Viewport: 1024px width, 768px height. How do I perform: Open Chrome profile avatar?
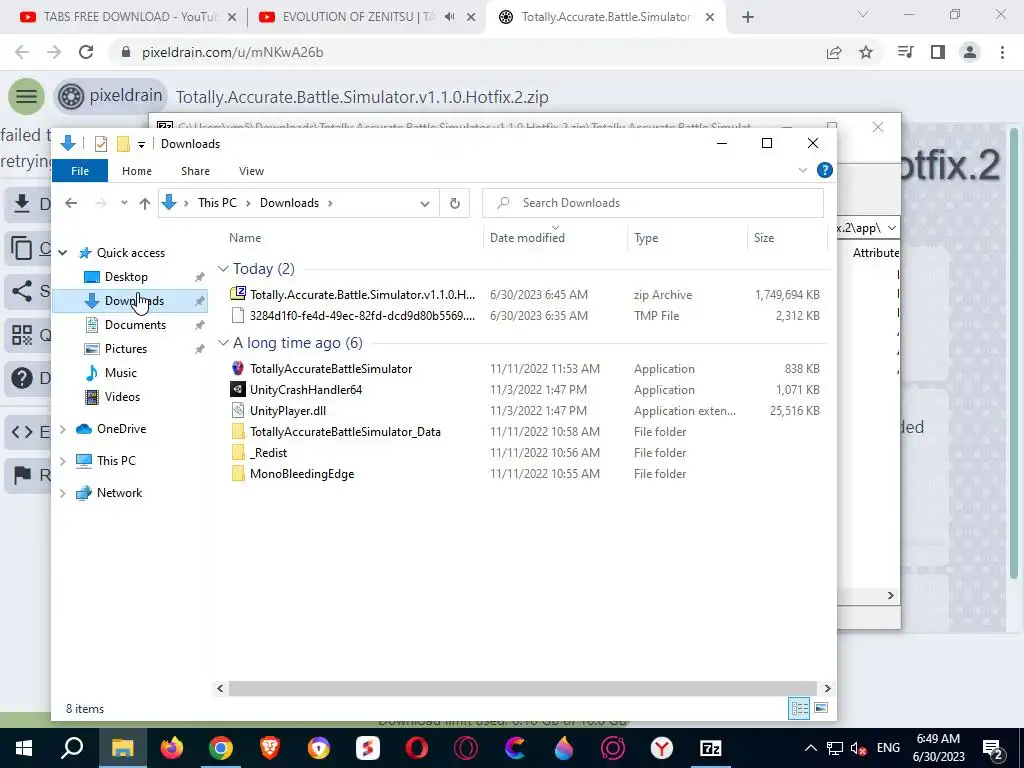(x=970, y=52)
